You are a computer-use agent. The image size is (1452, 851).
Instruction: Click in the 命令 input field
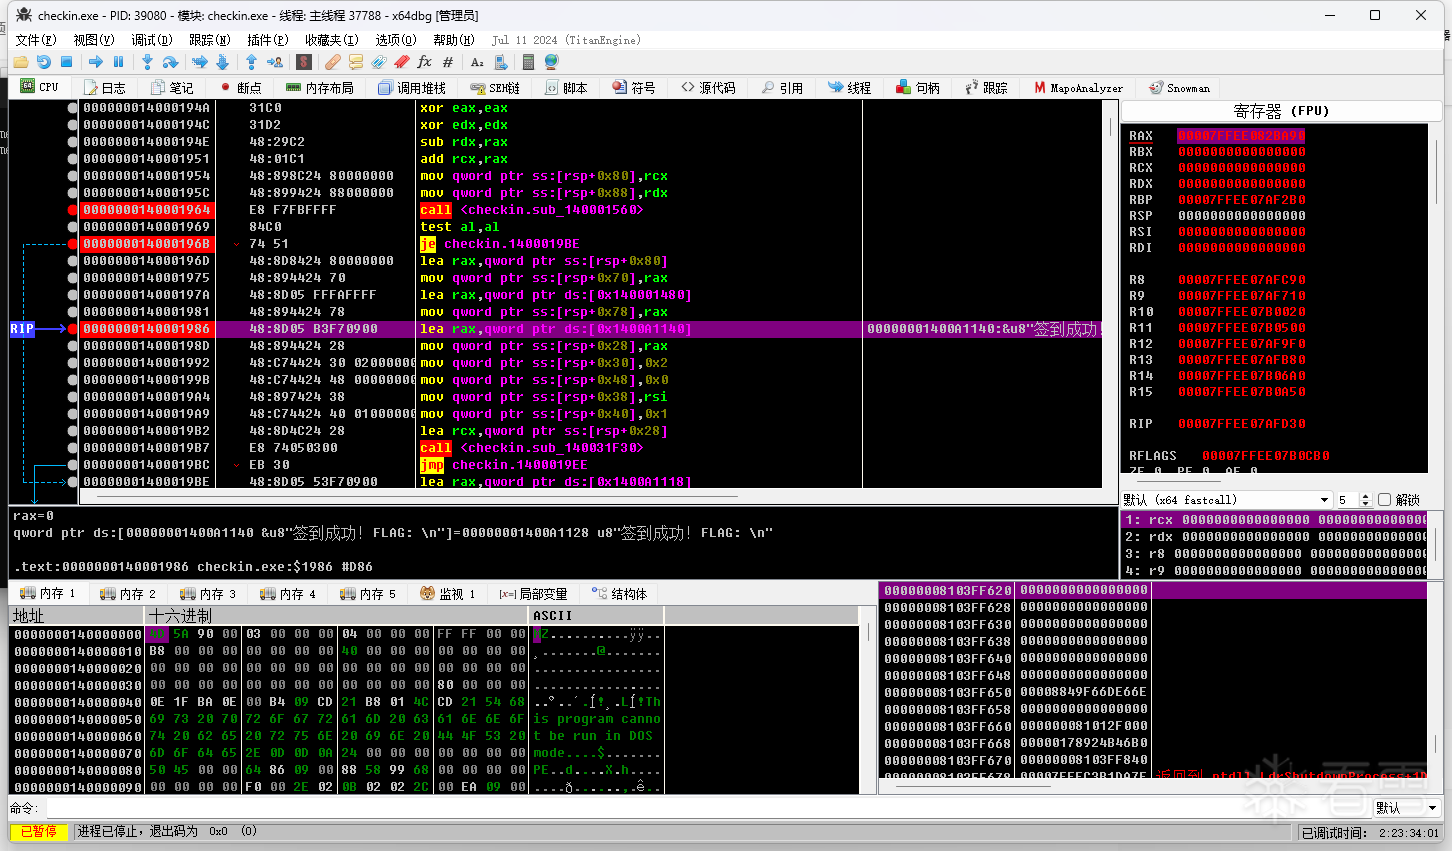(706, 807)
